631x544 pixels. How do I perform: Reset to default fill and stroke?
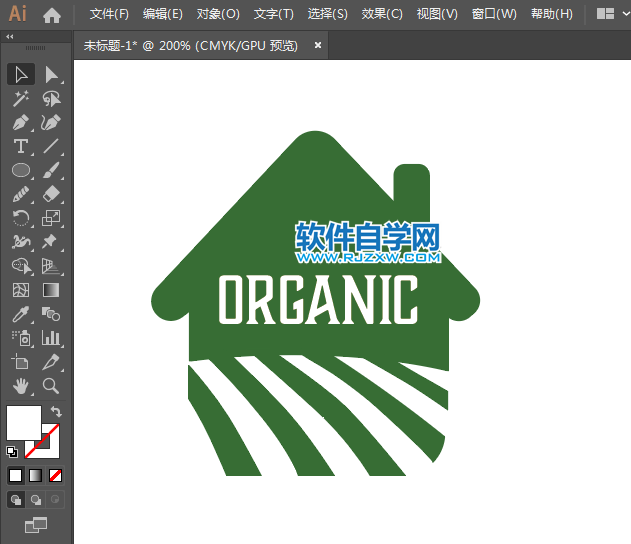12,452
